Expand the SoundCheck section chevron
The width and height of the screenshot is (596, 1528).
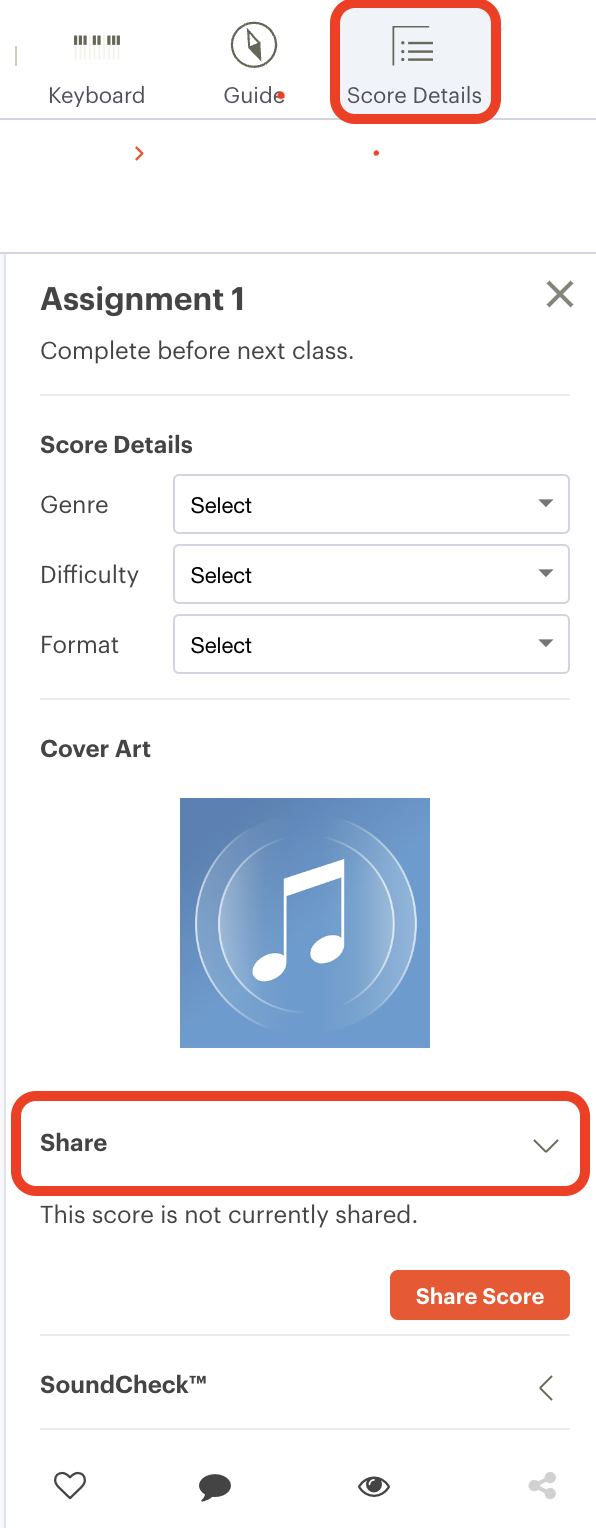pyautogui.click(x=546, y=1387)
